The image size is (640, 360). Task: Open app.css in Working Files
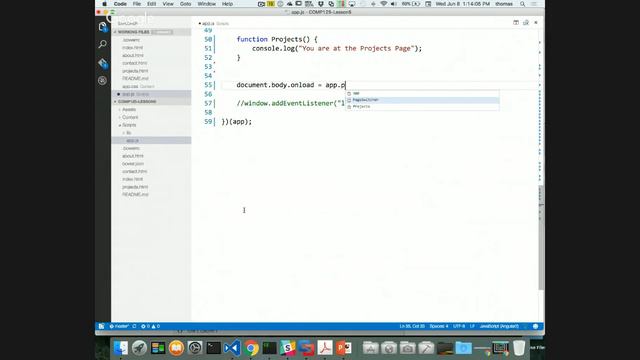click(x=130, y=87)
